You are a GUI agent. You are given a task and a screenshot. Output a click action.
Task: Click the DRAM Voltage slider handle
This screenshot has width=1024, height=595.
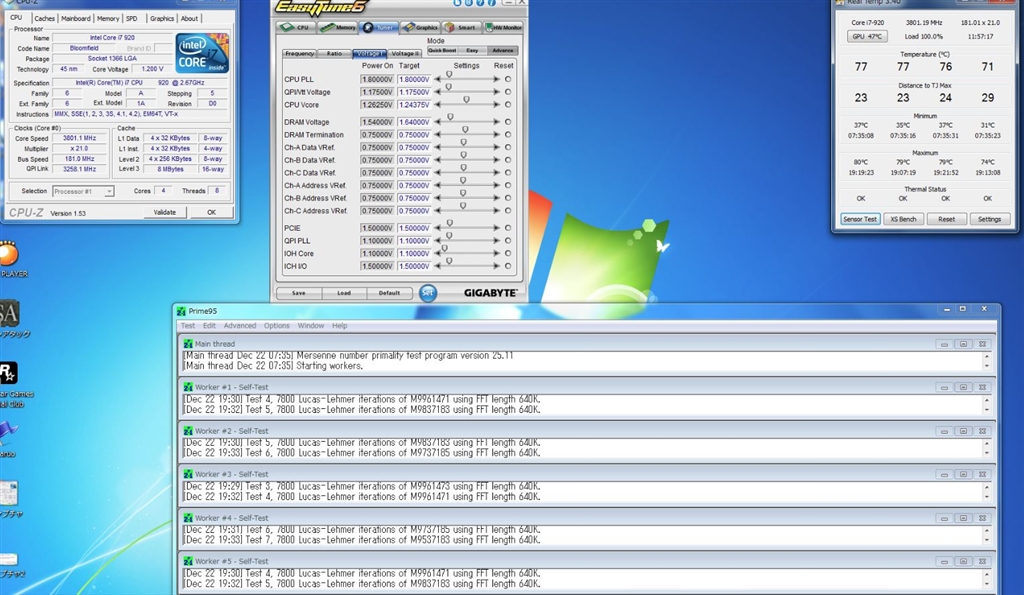coord(451,117)
